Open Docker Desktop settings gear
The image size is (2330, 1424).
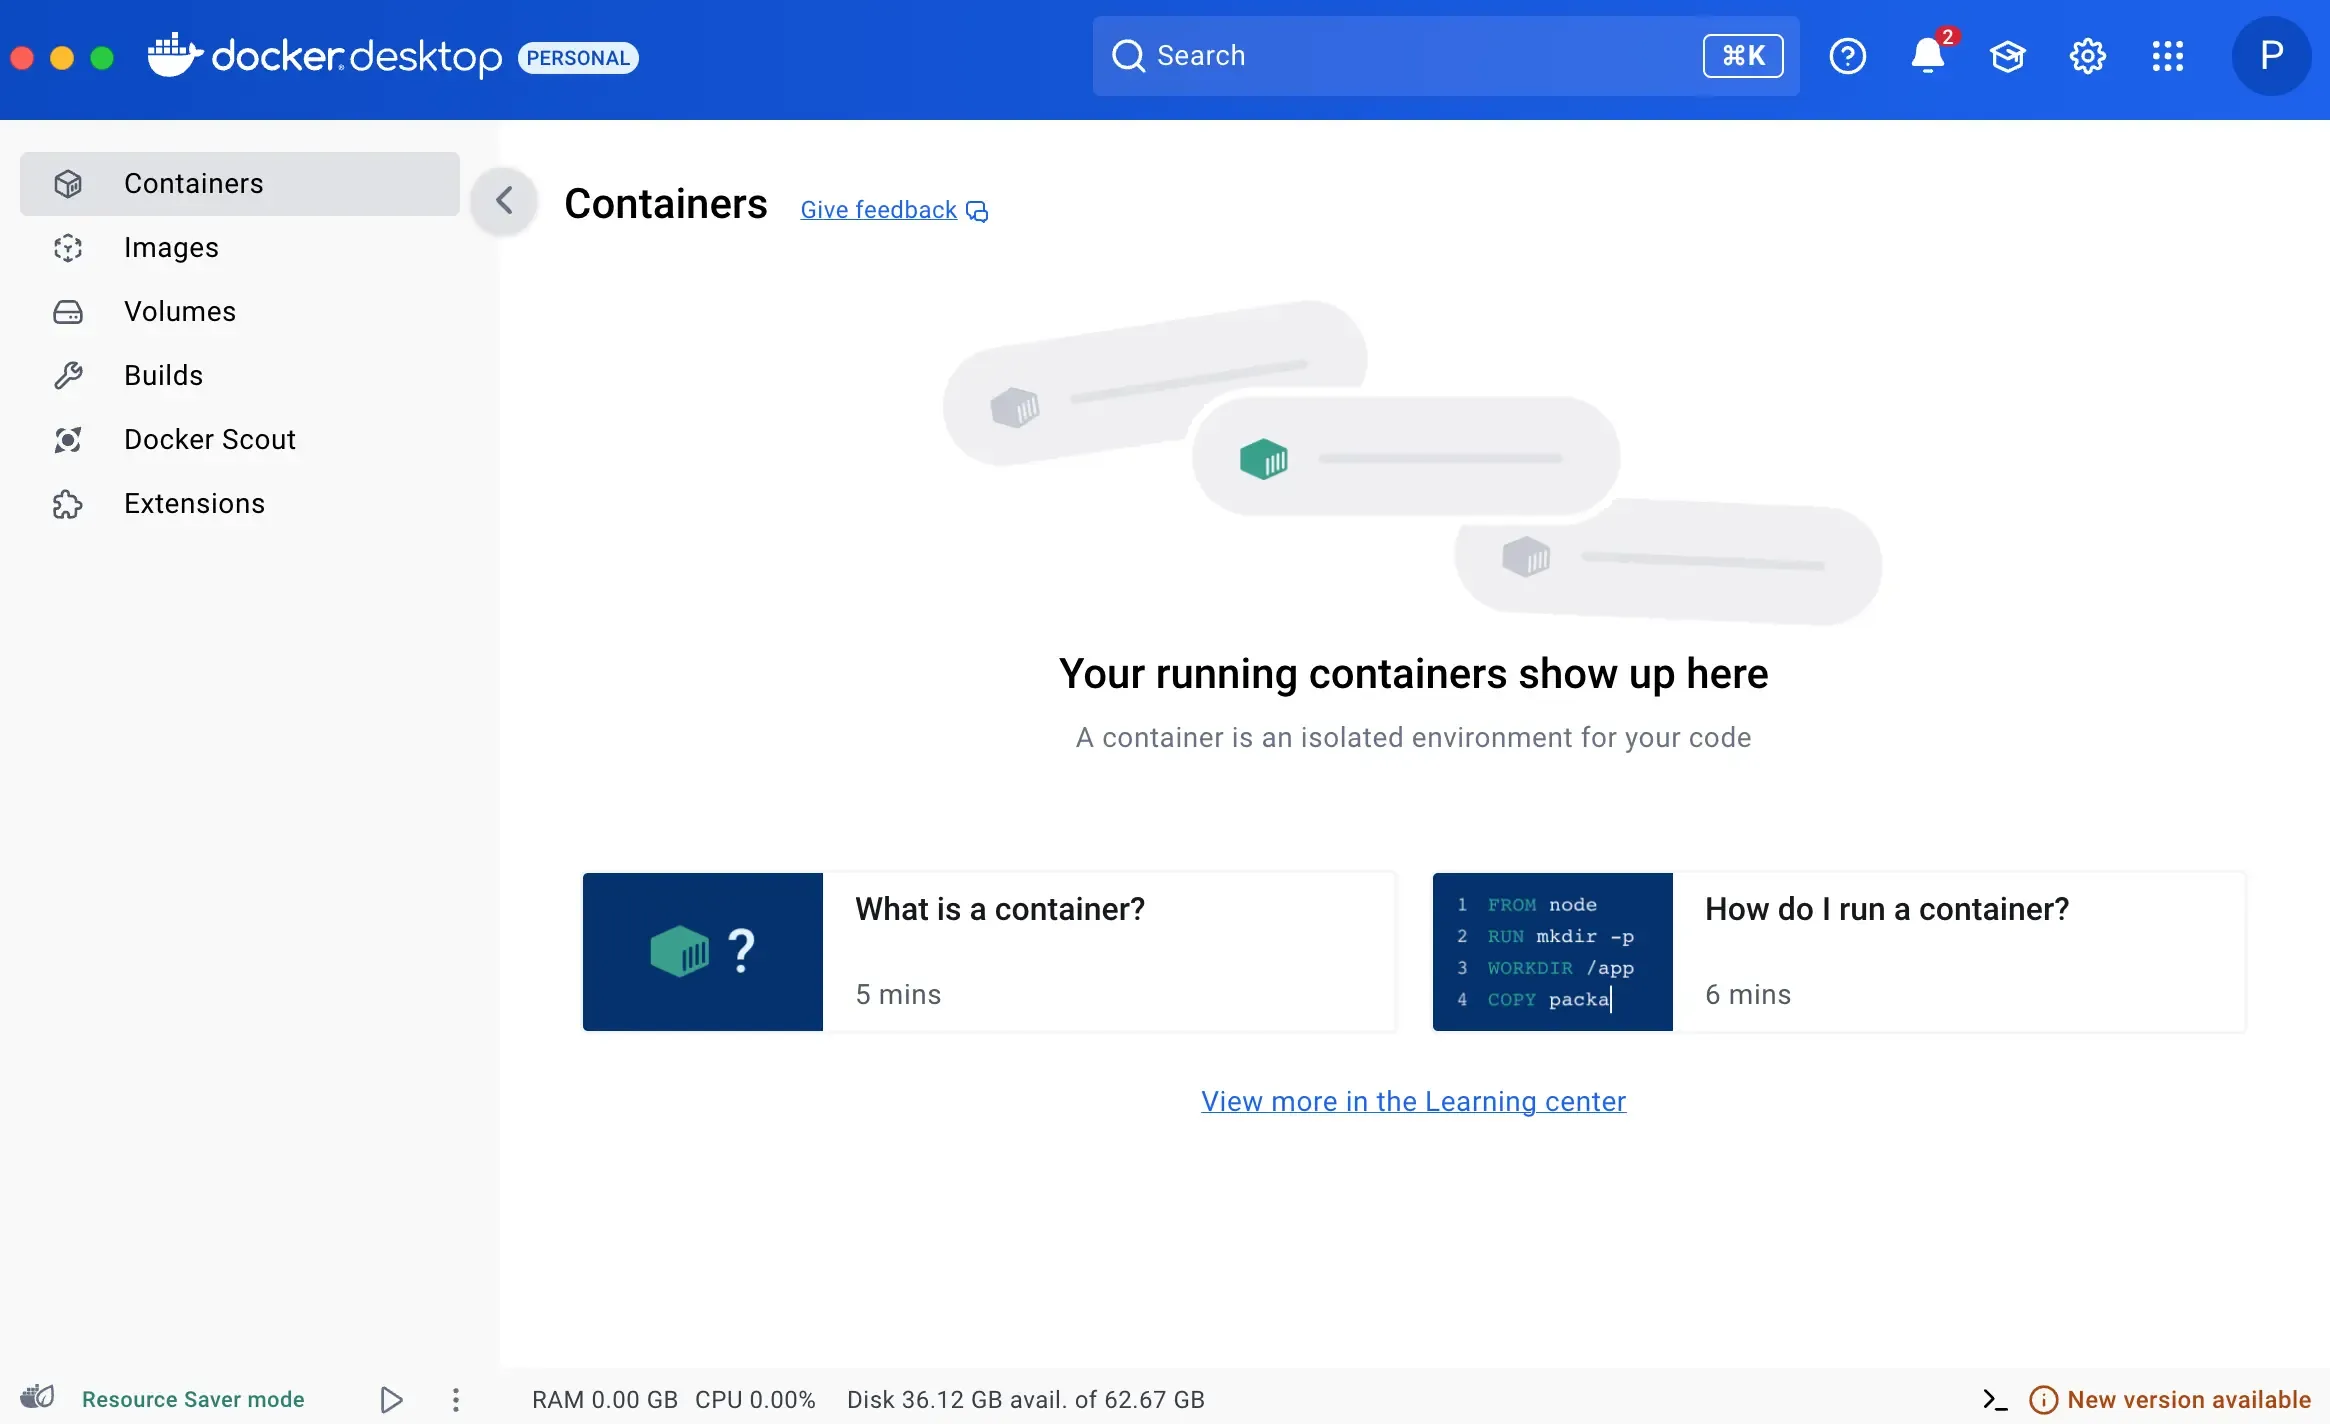[x=2088, y=56]
